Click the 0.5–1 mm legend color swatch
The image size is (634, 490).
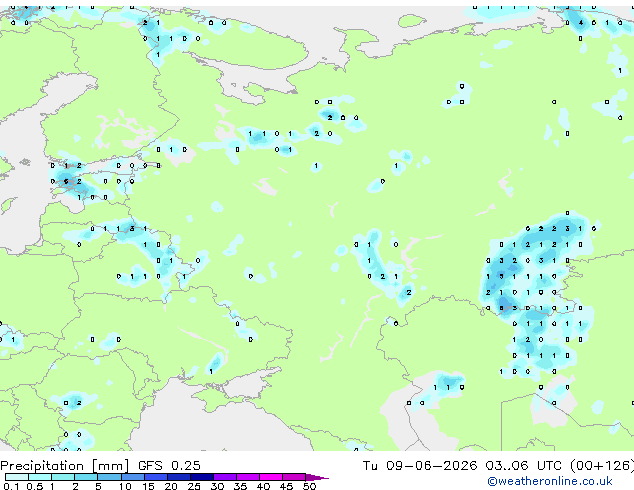coord(40,477)
